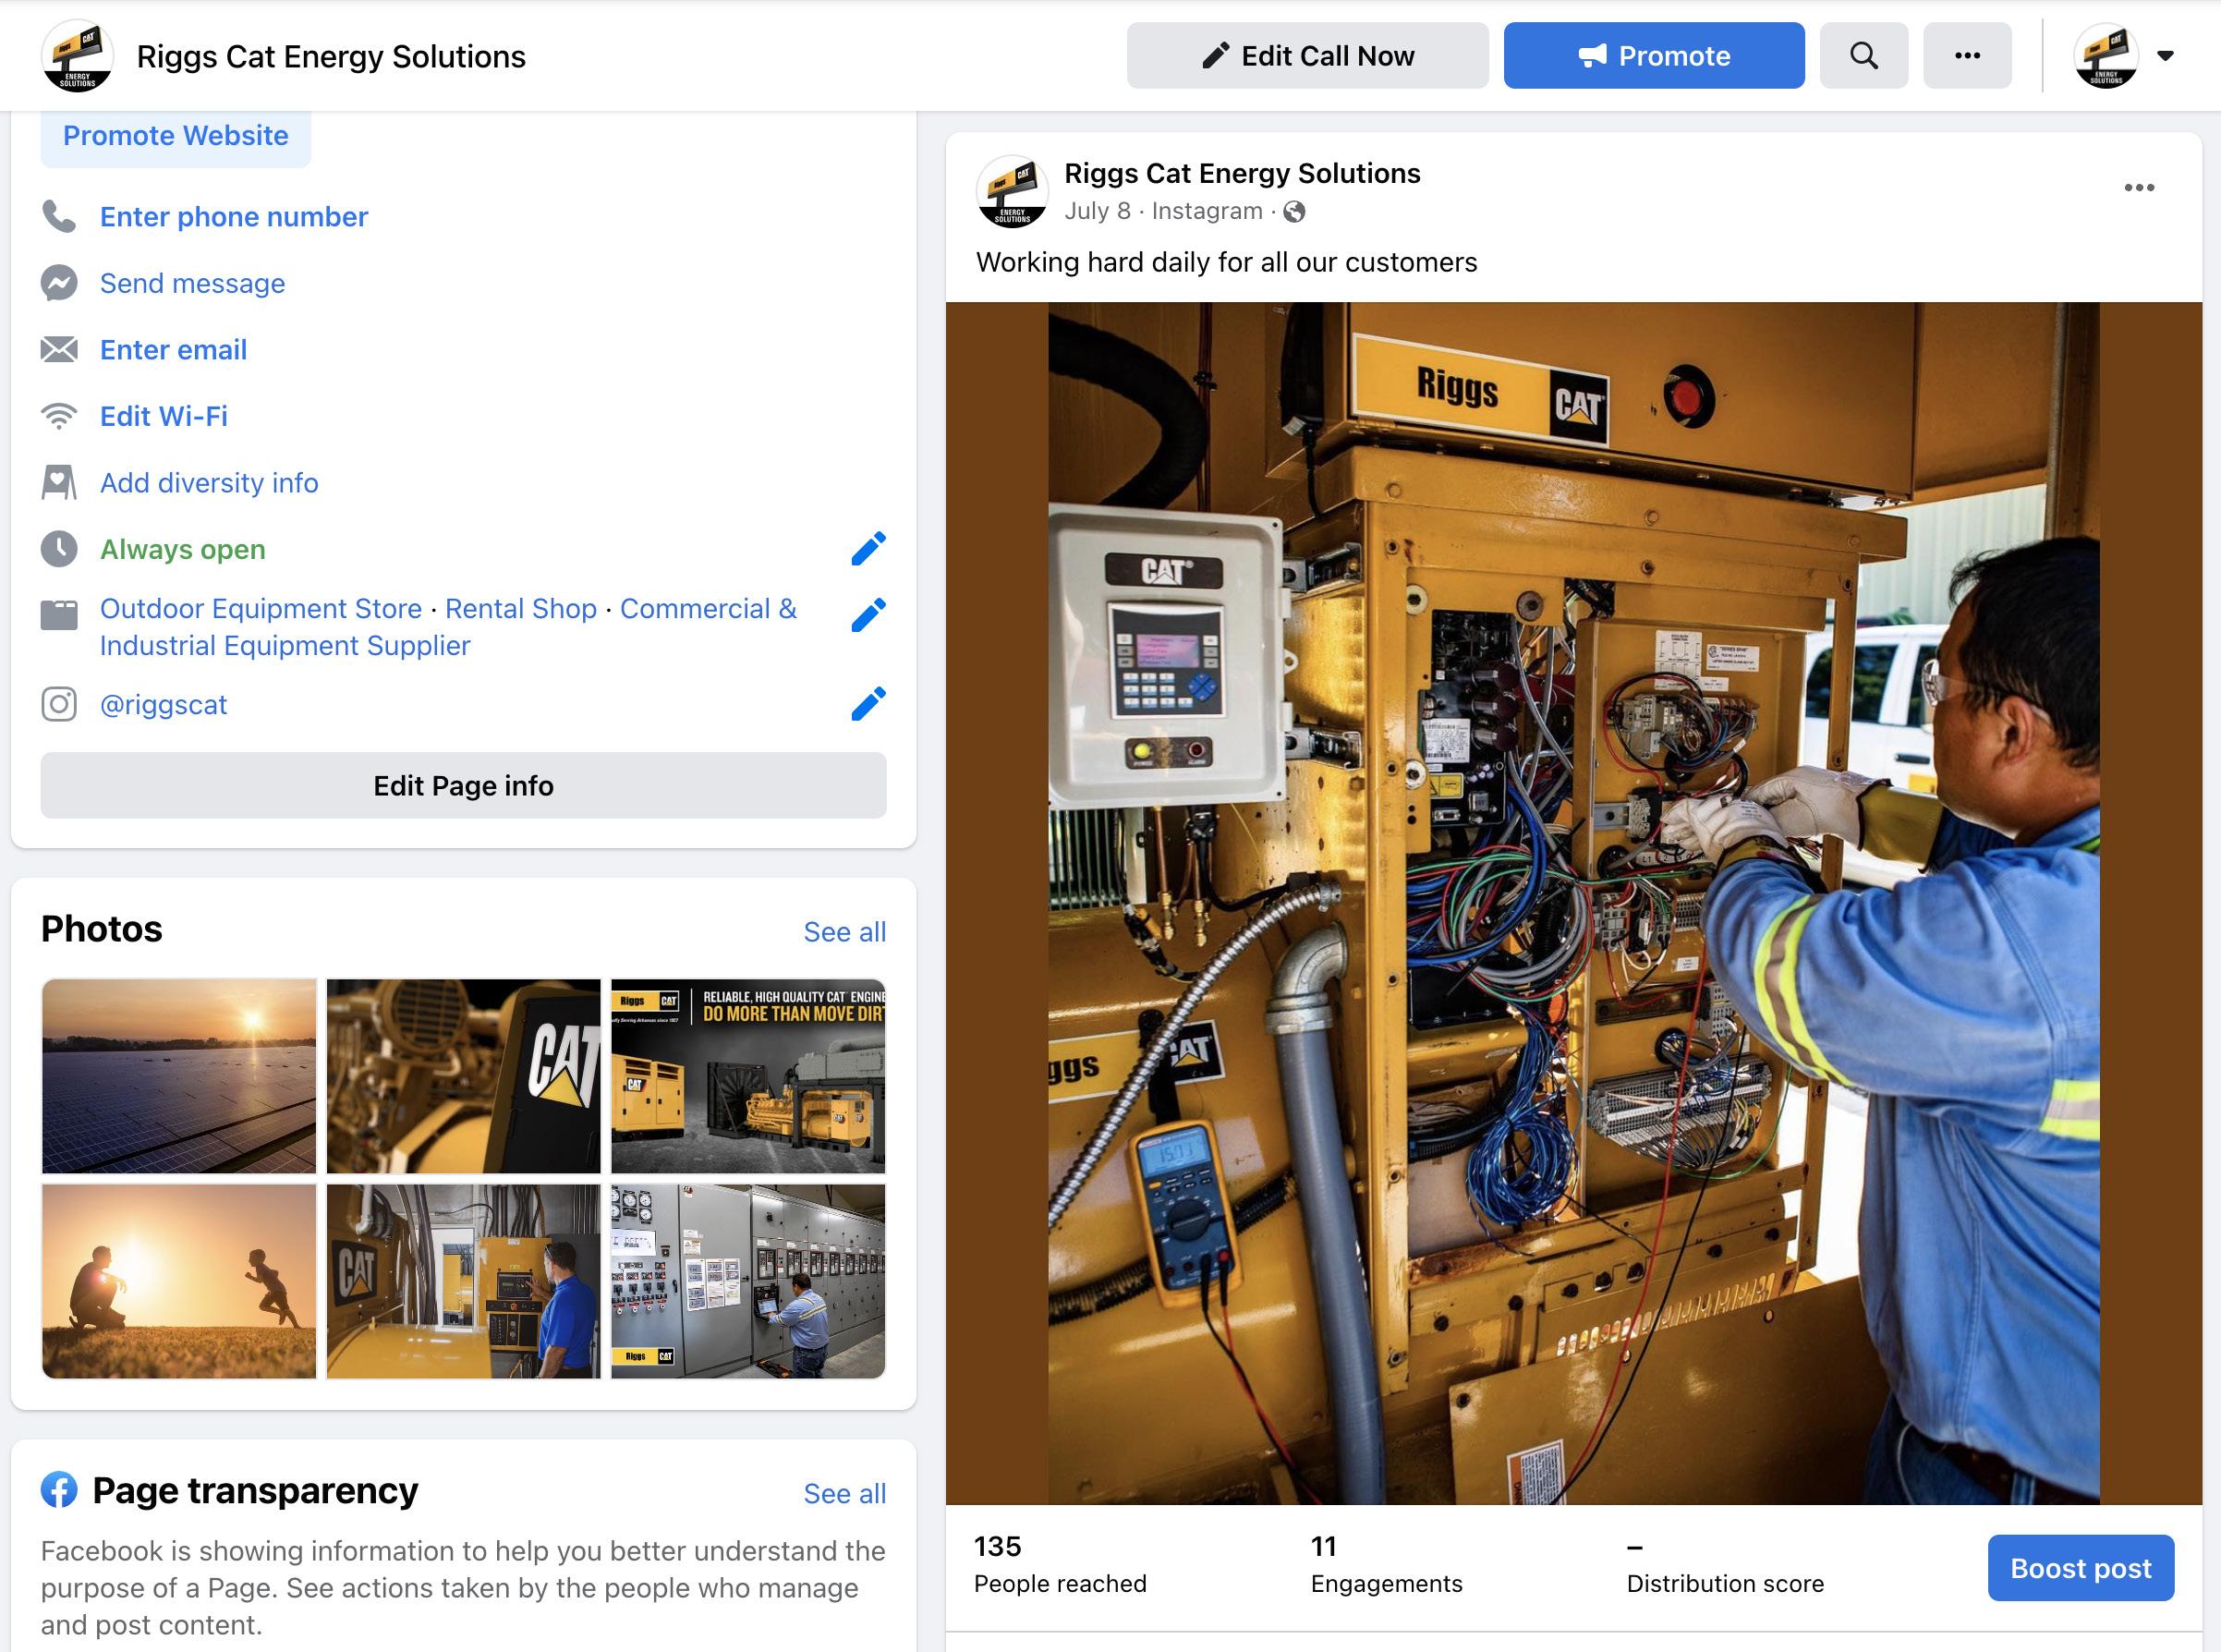
Task: Expand the account dropdown arrow
Action: pos(2165,56)
